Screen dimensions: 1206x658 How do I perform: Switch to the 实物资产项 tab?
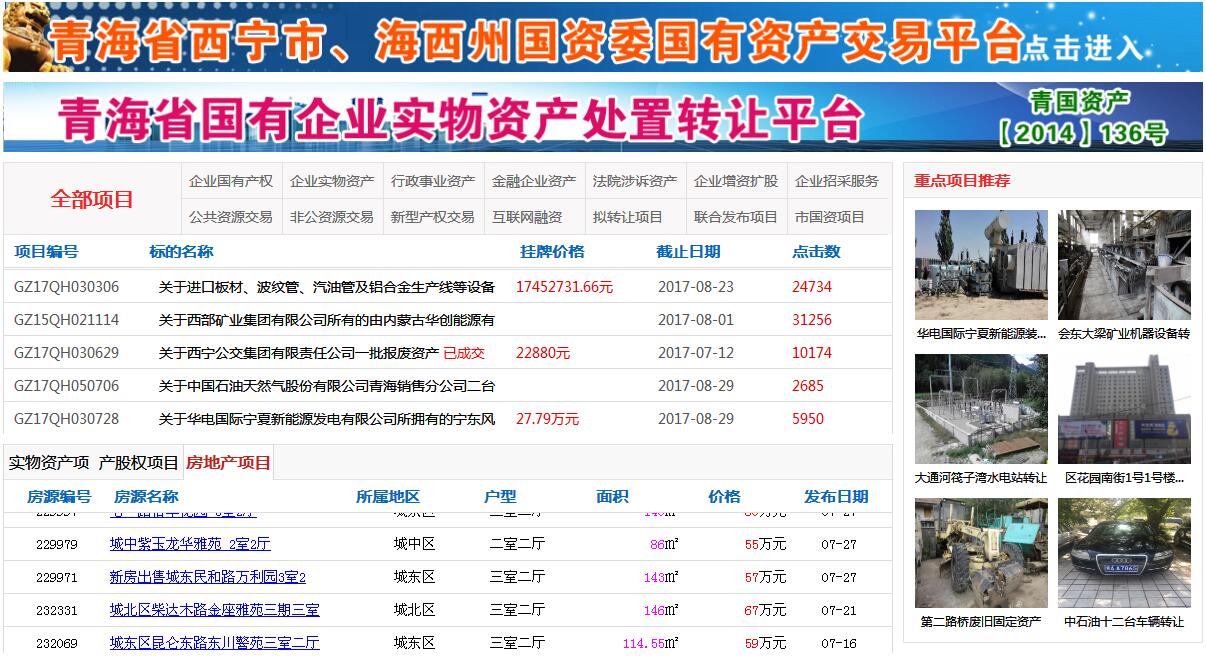pyautogui.click(x=49, y=463)
